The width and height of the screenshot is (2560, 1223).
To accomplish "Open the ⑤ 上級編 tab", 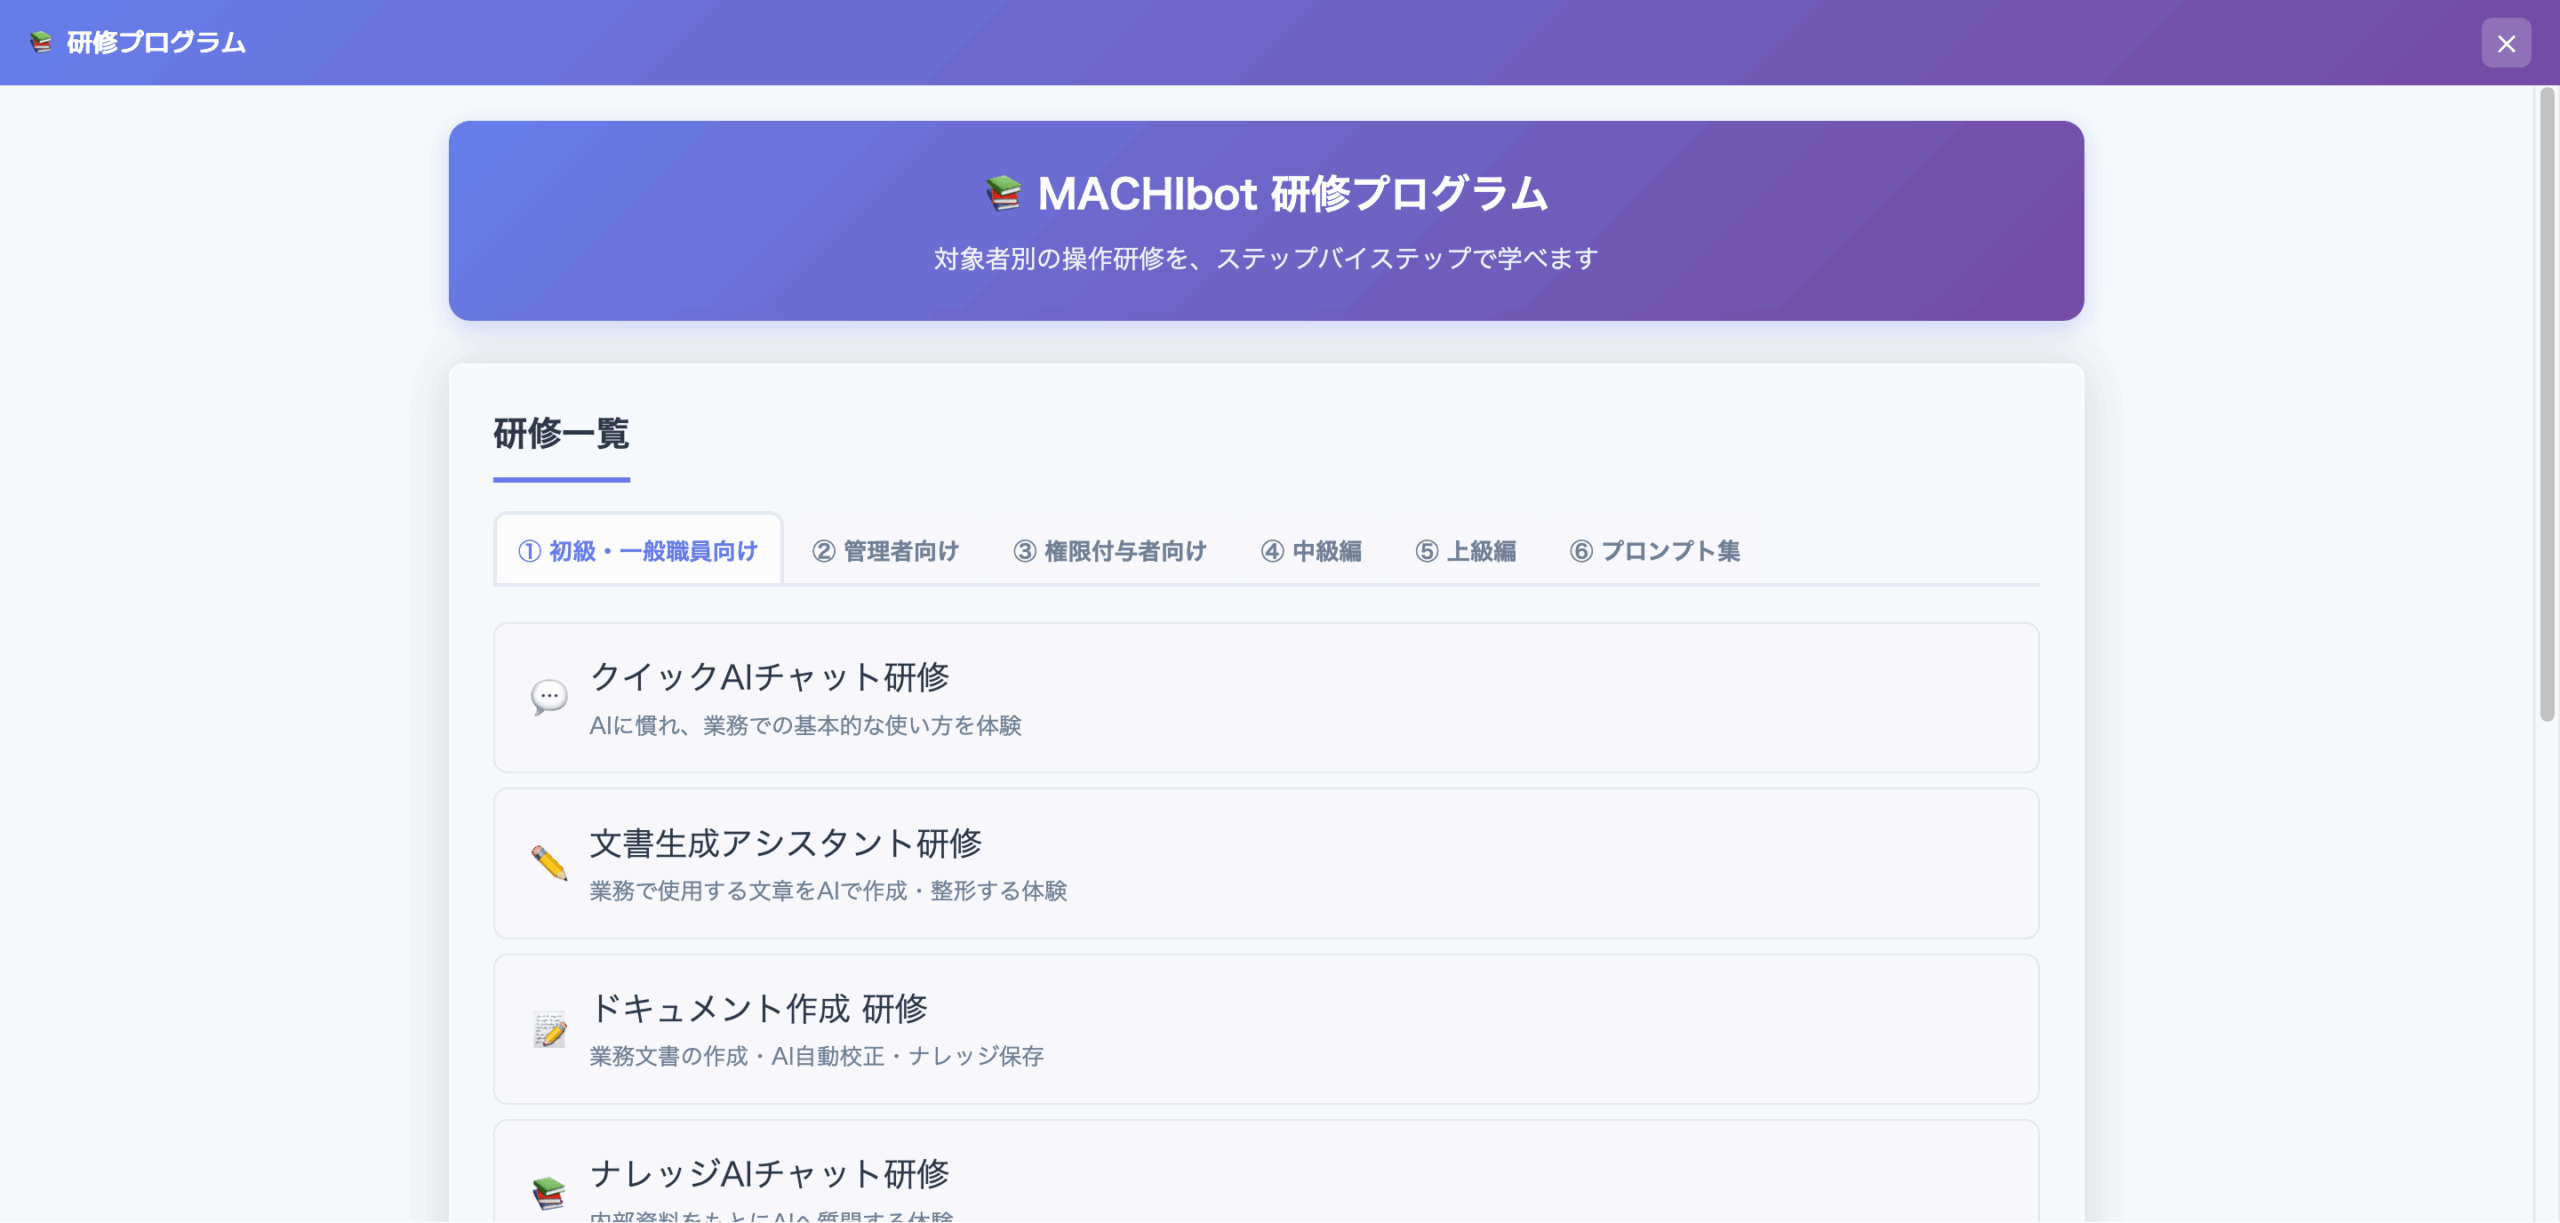I will coord(1465,551).
